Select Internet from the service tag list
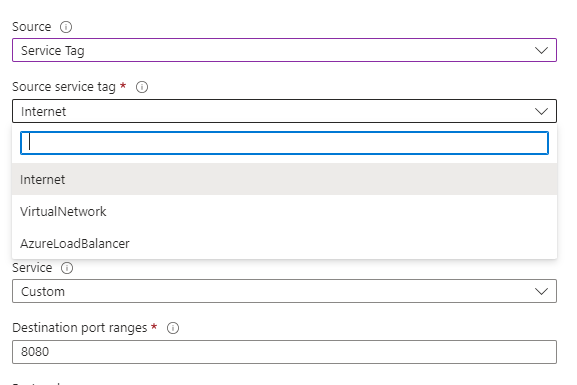The width and height of the screenshot is (577, 385). (x=284, y=179)
